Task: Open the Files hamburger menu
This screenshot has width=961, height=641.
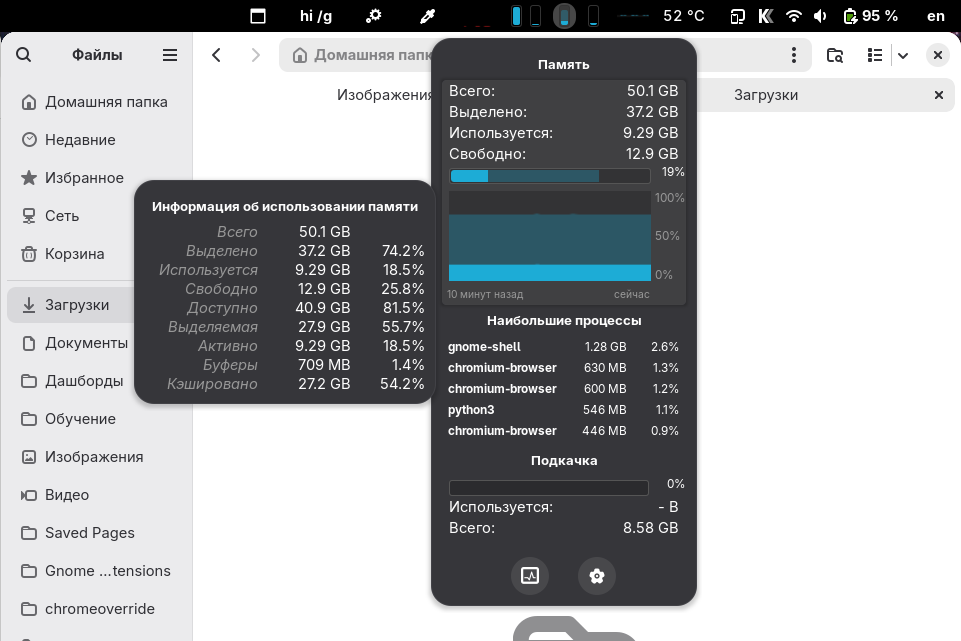Action: click(x=170, y=55)
